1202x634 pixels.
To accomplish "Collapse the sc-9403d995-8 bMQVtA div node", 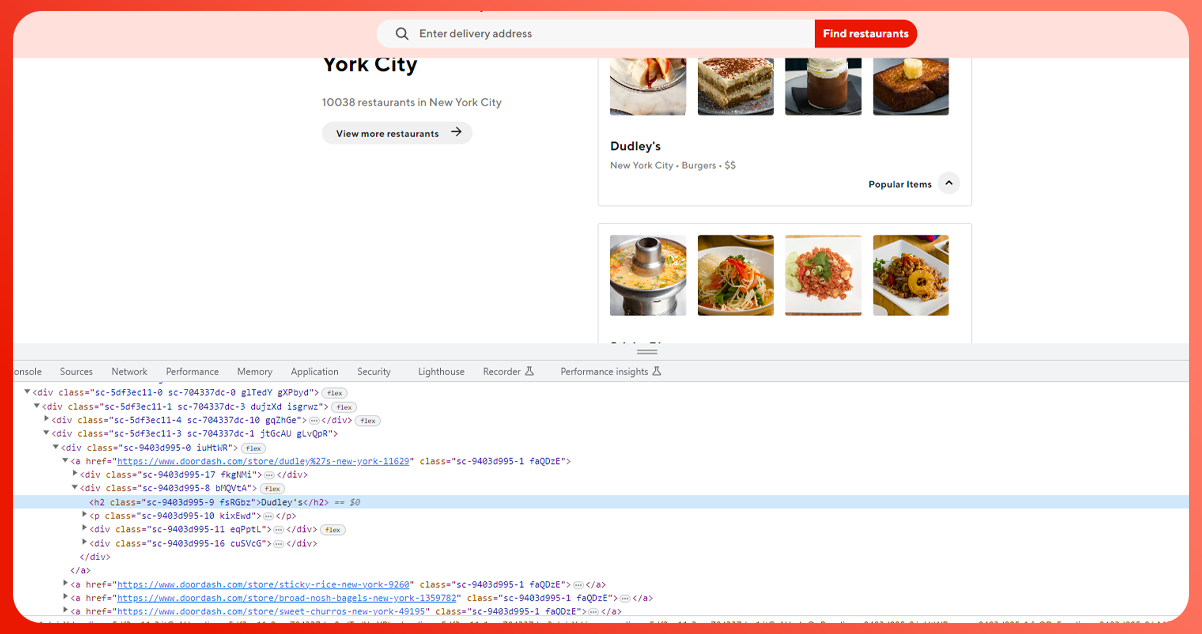I will [75, 488].
